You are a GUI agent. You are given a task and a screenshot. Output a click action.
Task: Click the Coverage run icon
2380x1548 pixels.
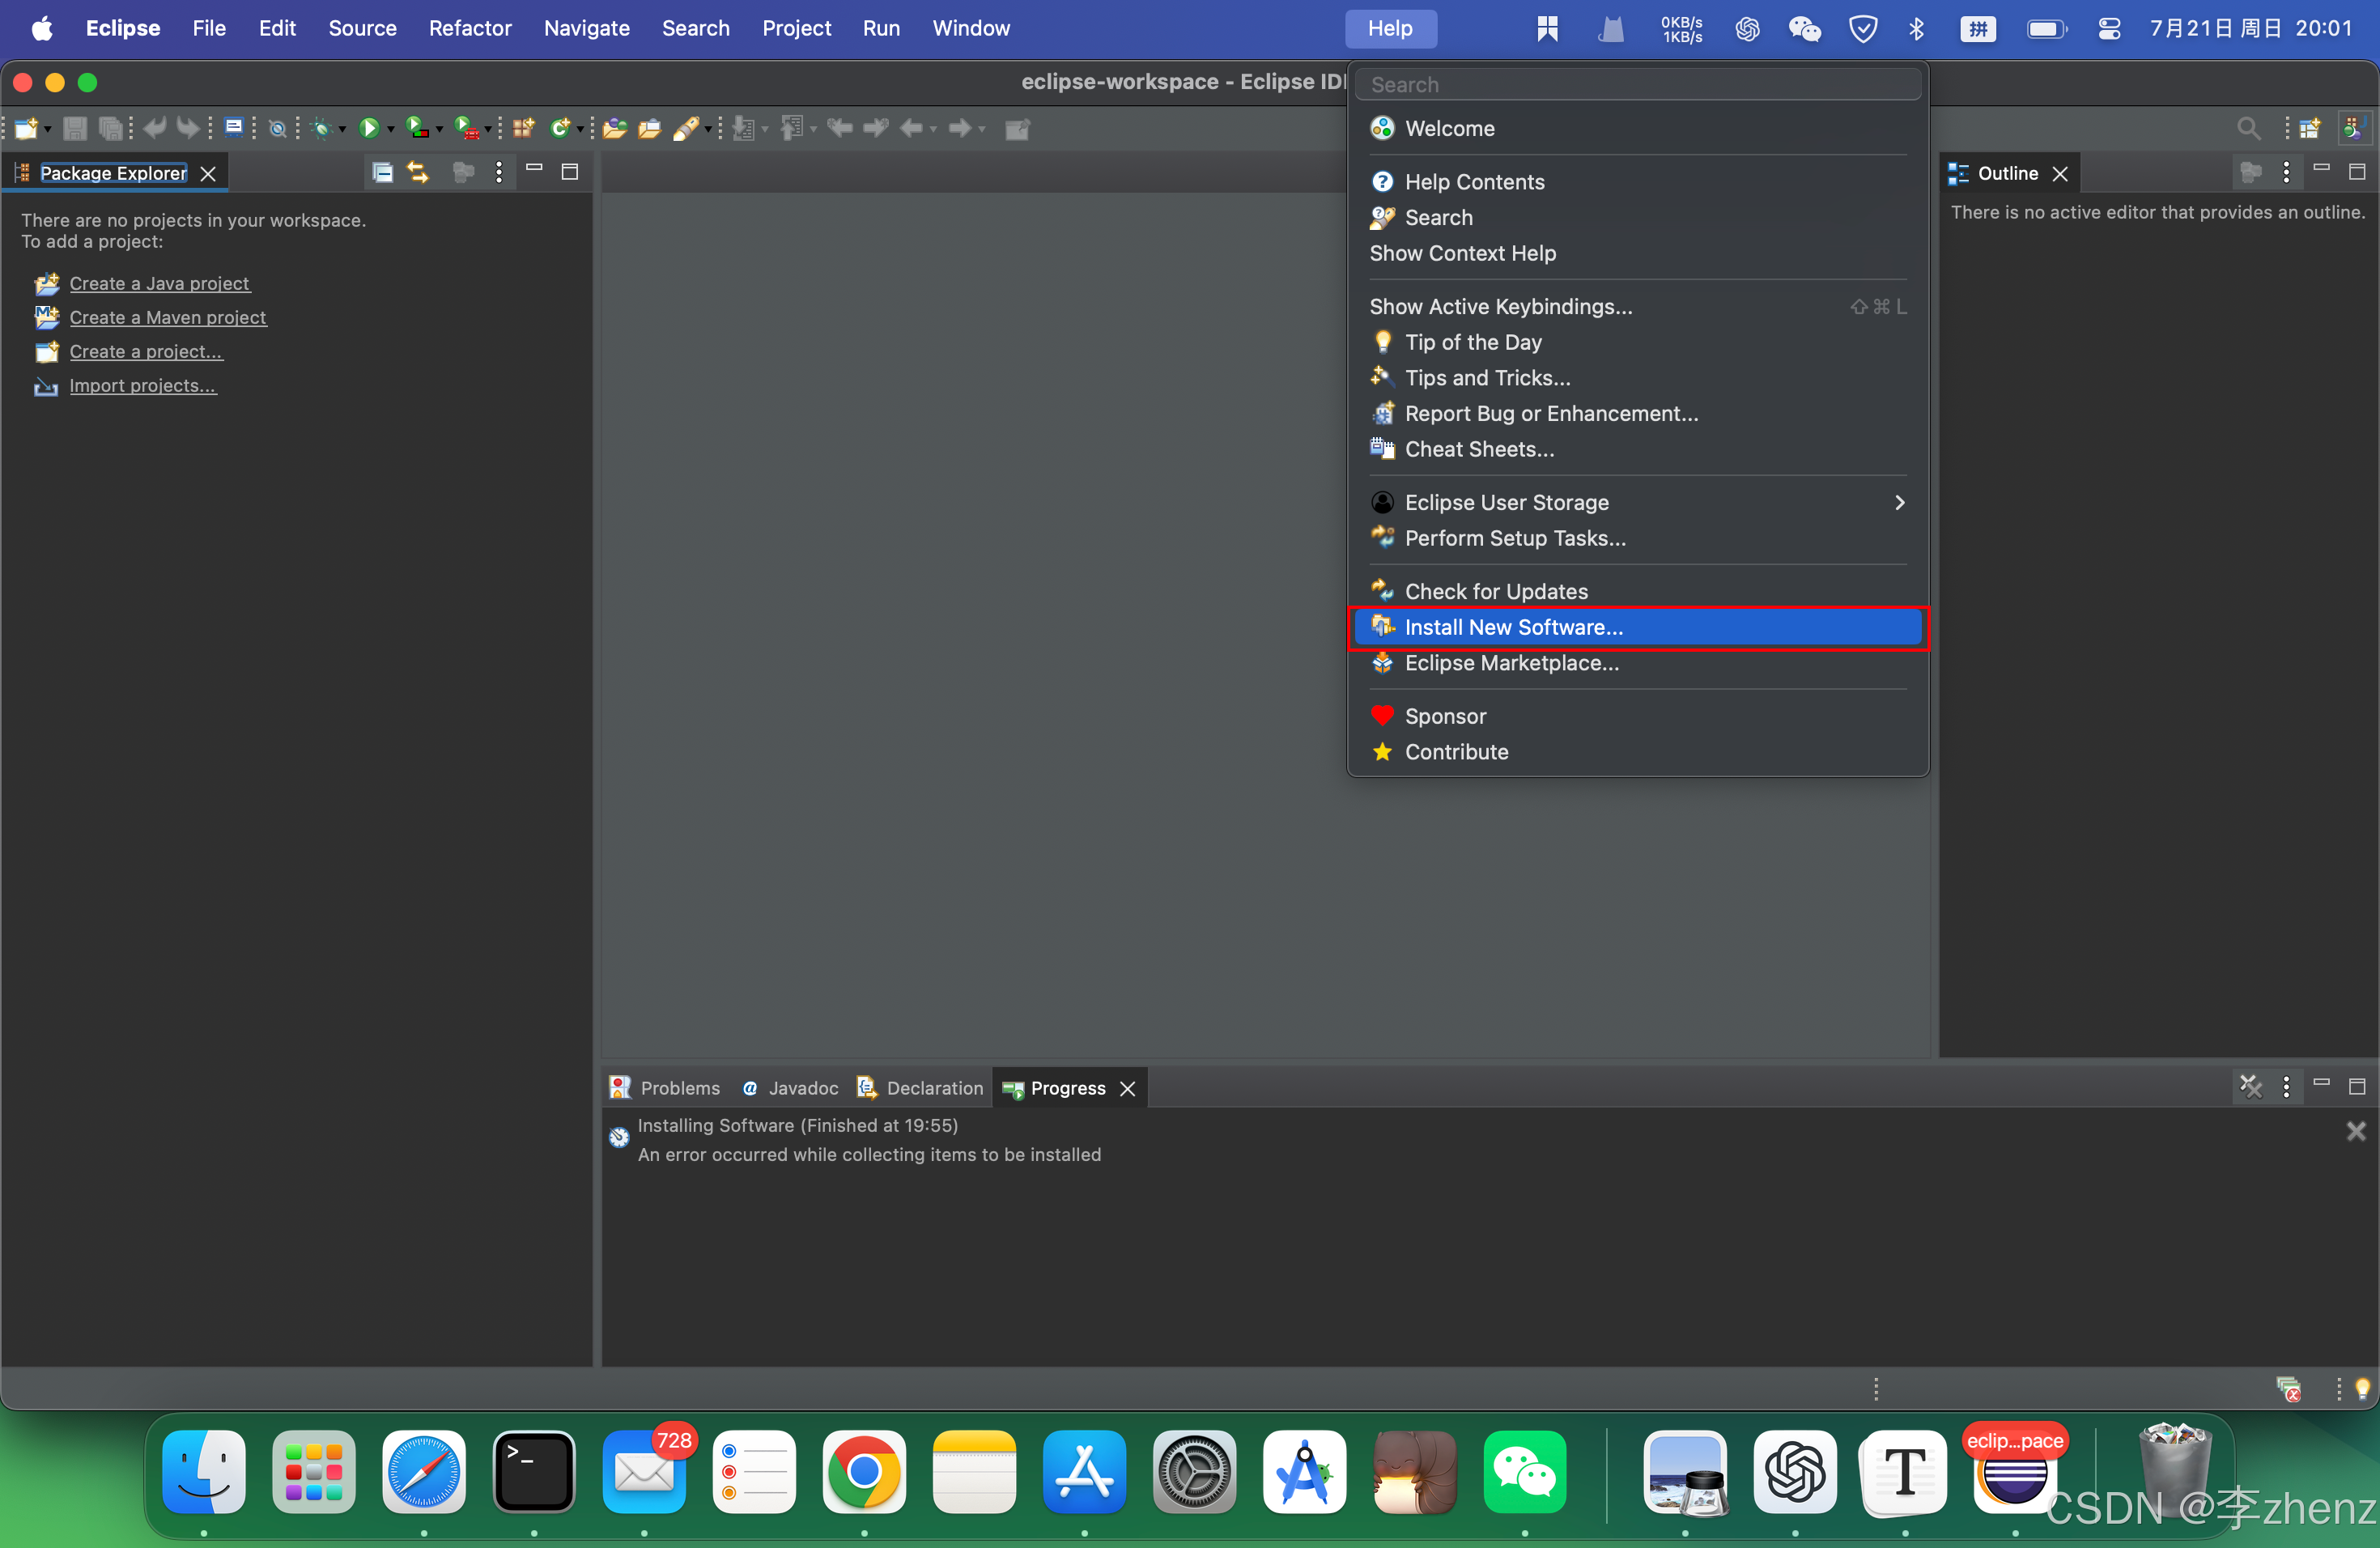coord(418,128)
